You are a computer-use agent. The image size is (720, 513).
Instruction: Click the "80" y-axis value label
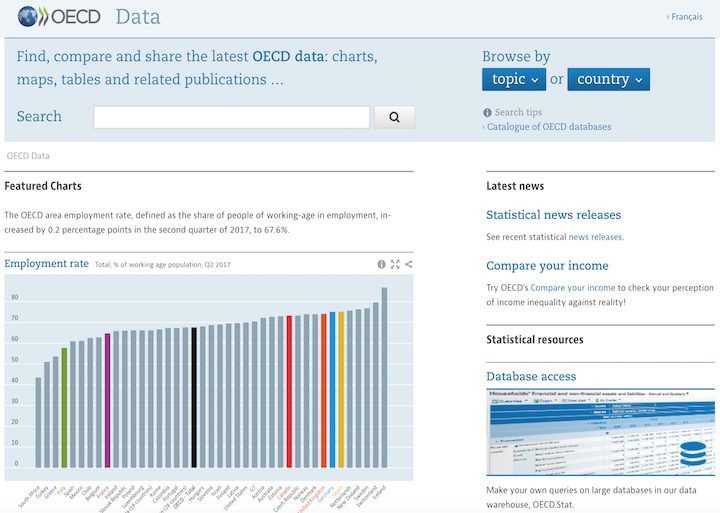point(15,297)
